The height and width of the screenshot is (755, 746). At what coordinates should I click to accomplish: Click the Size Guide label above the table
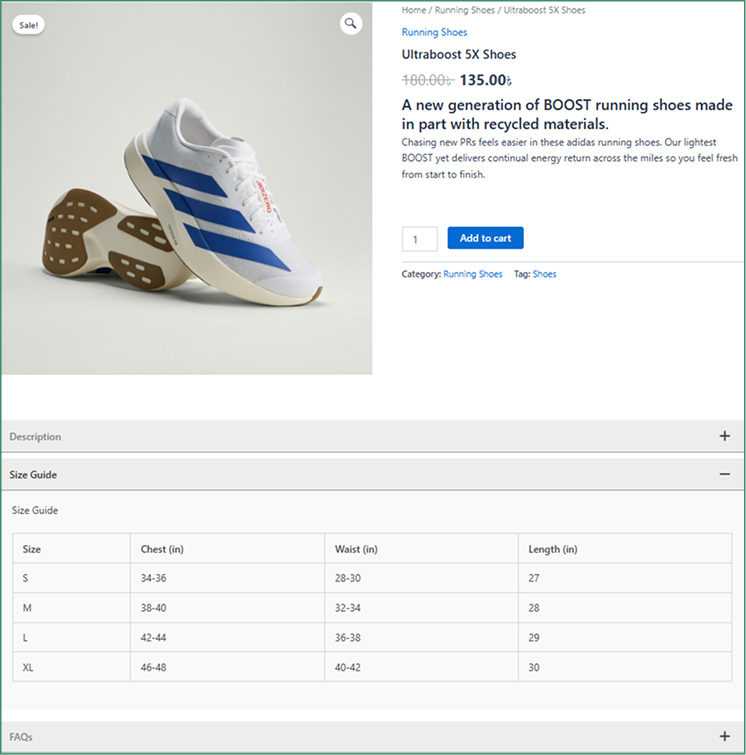[35, 510]
